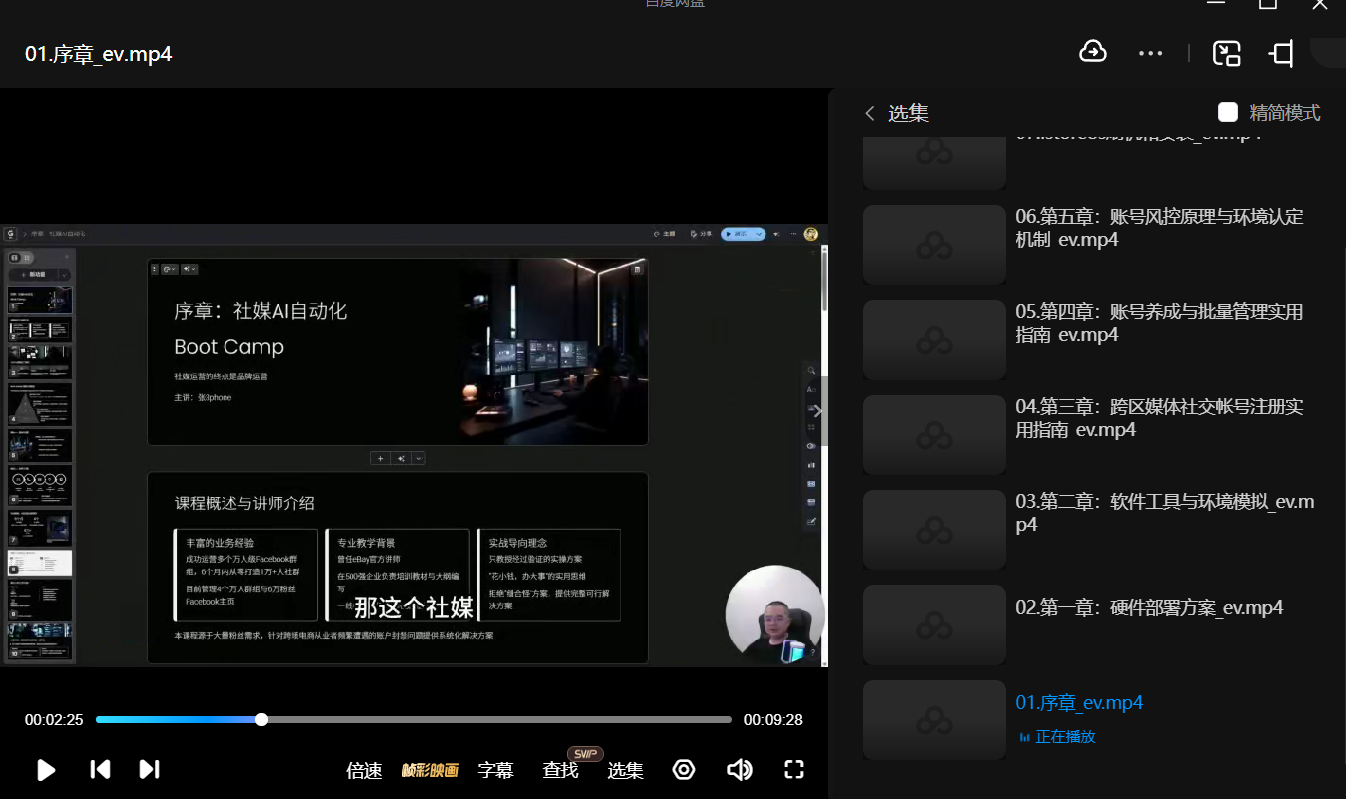
Task: Play 02.第一章：硬件部署方案_ev.mp4
Action: point(1148,607)
